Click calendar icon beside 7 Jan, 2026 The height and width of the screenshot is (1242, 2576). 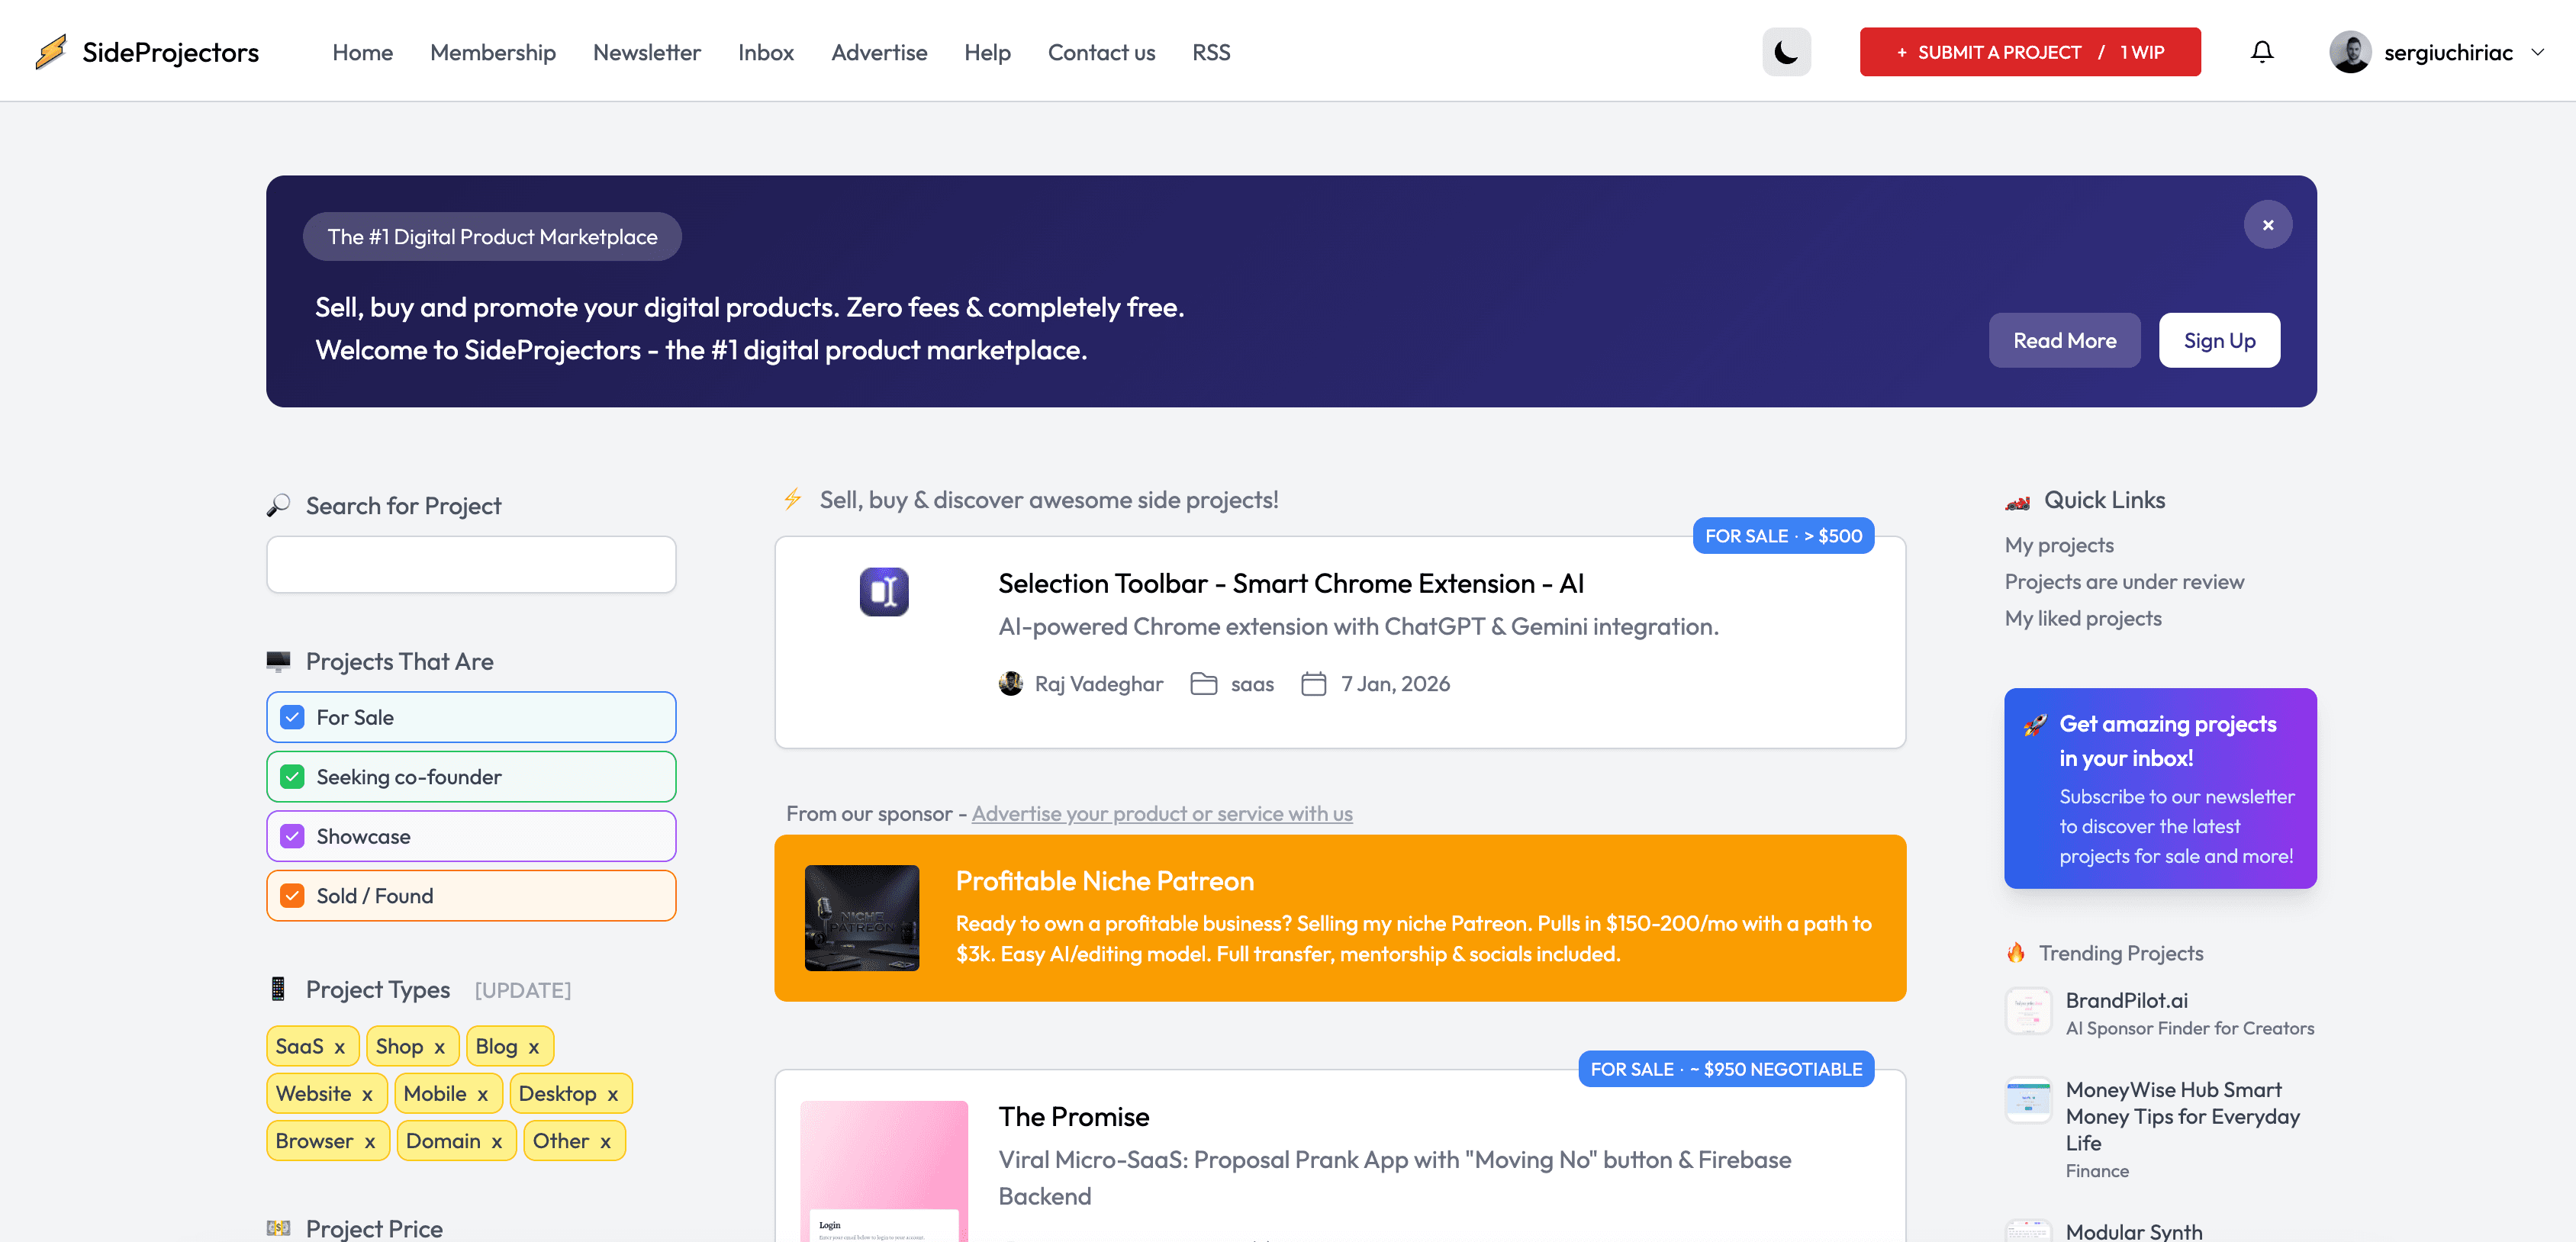click(1314, 684)
